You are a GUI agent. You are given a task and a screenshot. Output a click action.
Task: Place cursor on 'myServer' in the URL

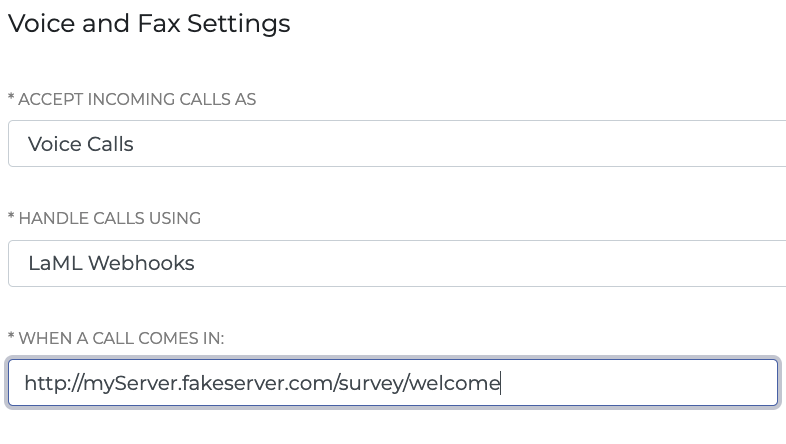[129, 384]
